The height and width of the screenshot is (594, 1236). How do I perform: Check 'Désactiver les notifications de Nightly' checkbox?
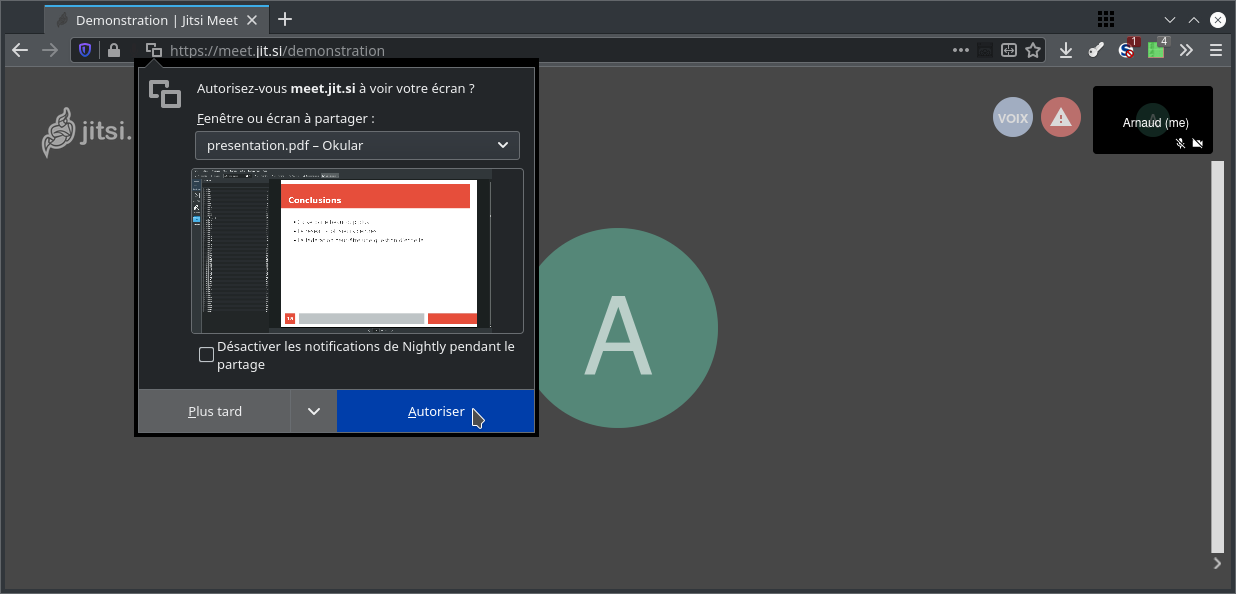206,355
